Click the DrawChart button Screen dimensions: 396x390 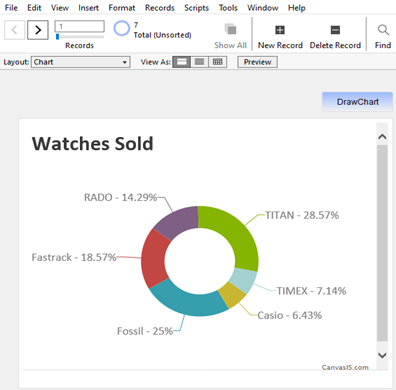[x=357, y=102]
